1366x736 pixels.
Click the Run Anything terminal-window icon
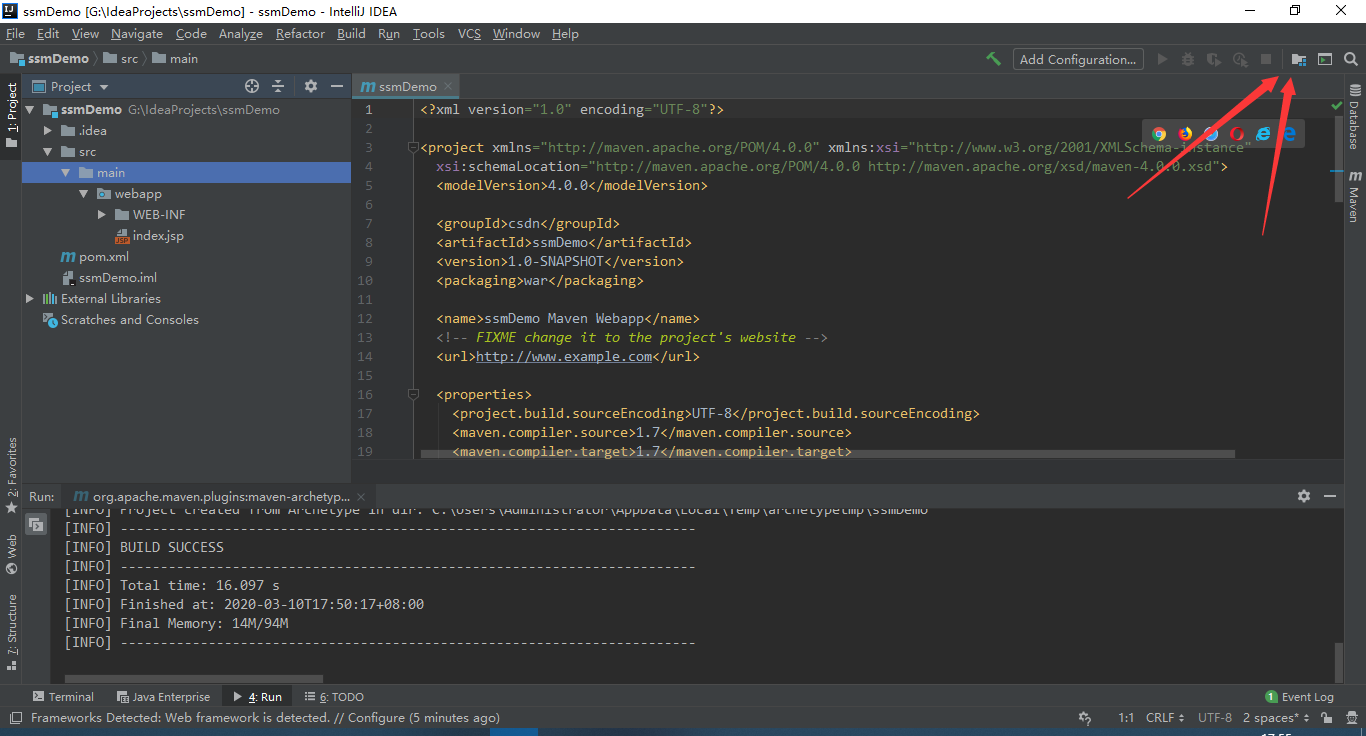[x=1325, y=59]
